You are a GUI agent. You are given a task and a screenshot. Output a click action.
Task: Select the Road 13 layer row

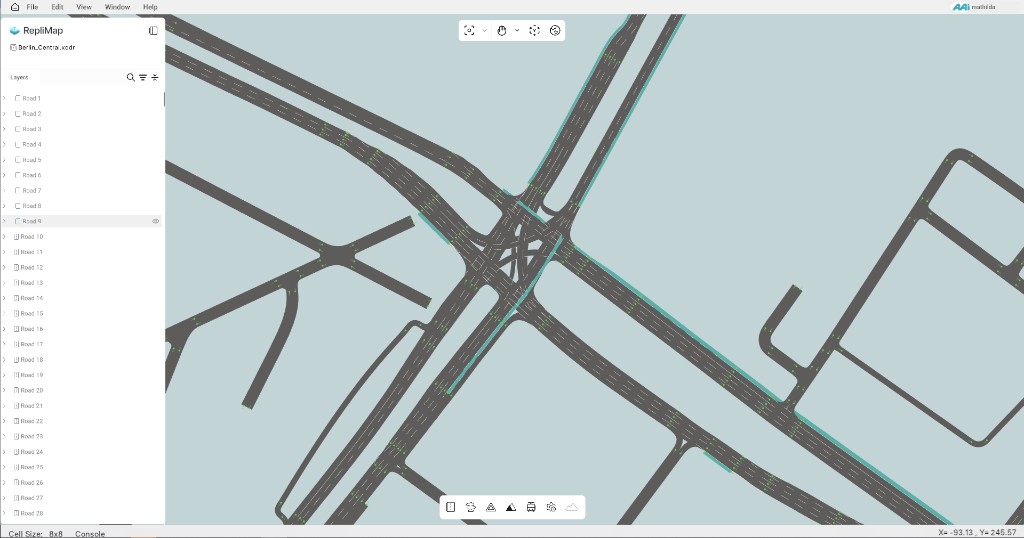coord(82,283)
